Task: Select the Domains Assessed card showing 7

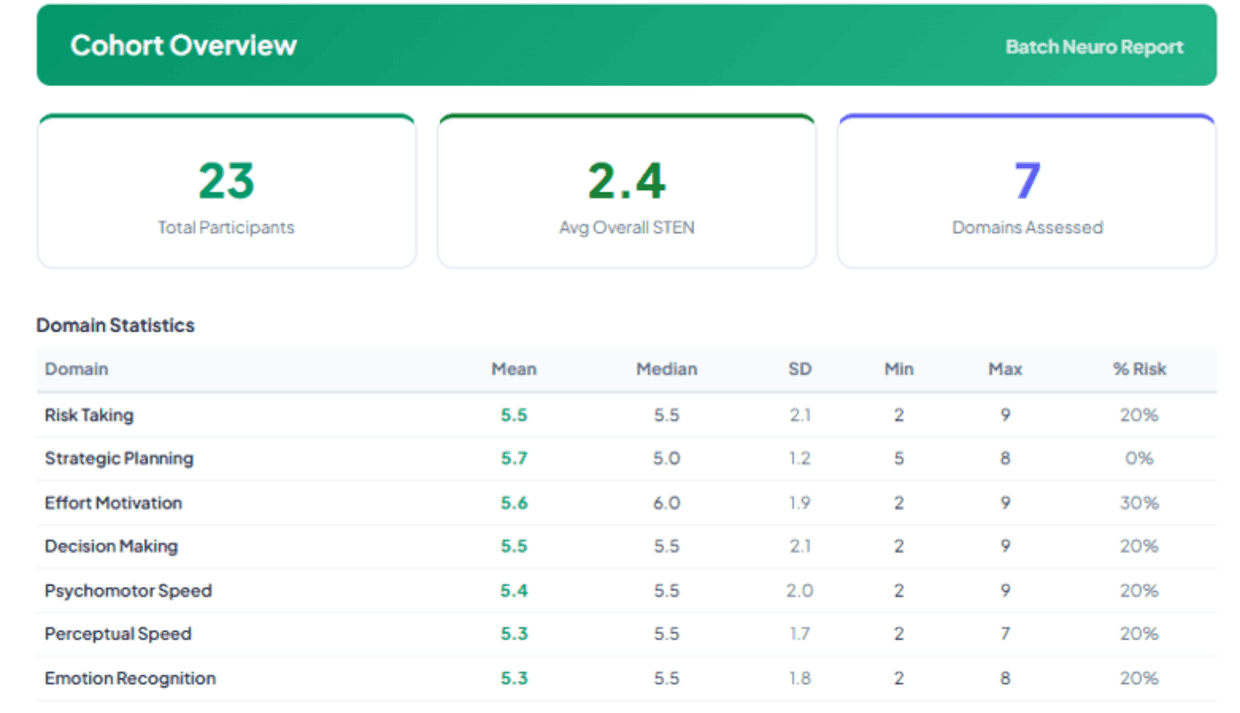Action: click(1027, 191)
